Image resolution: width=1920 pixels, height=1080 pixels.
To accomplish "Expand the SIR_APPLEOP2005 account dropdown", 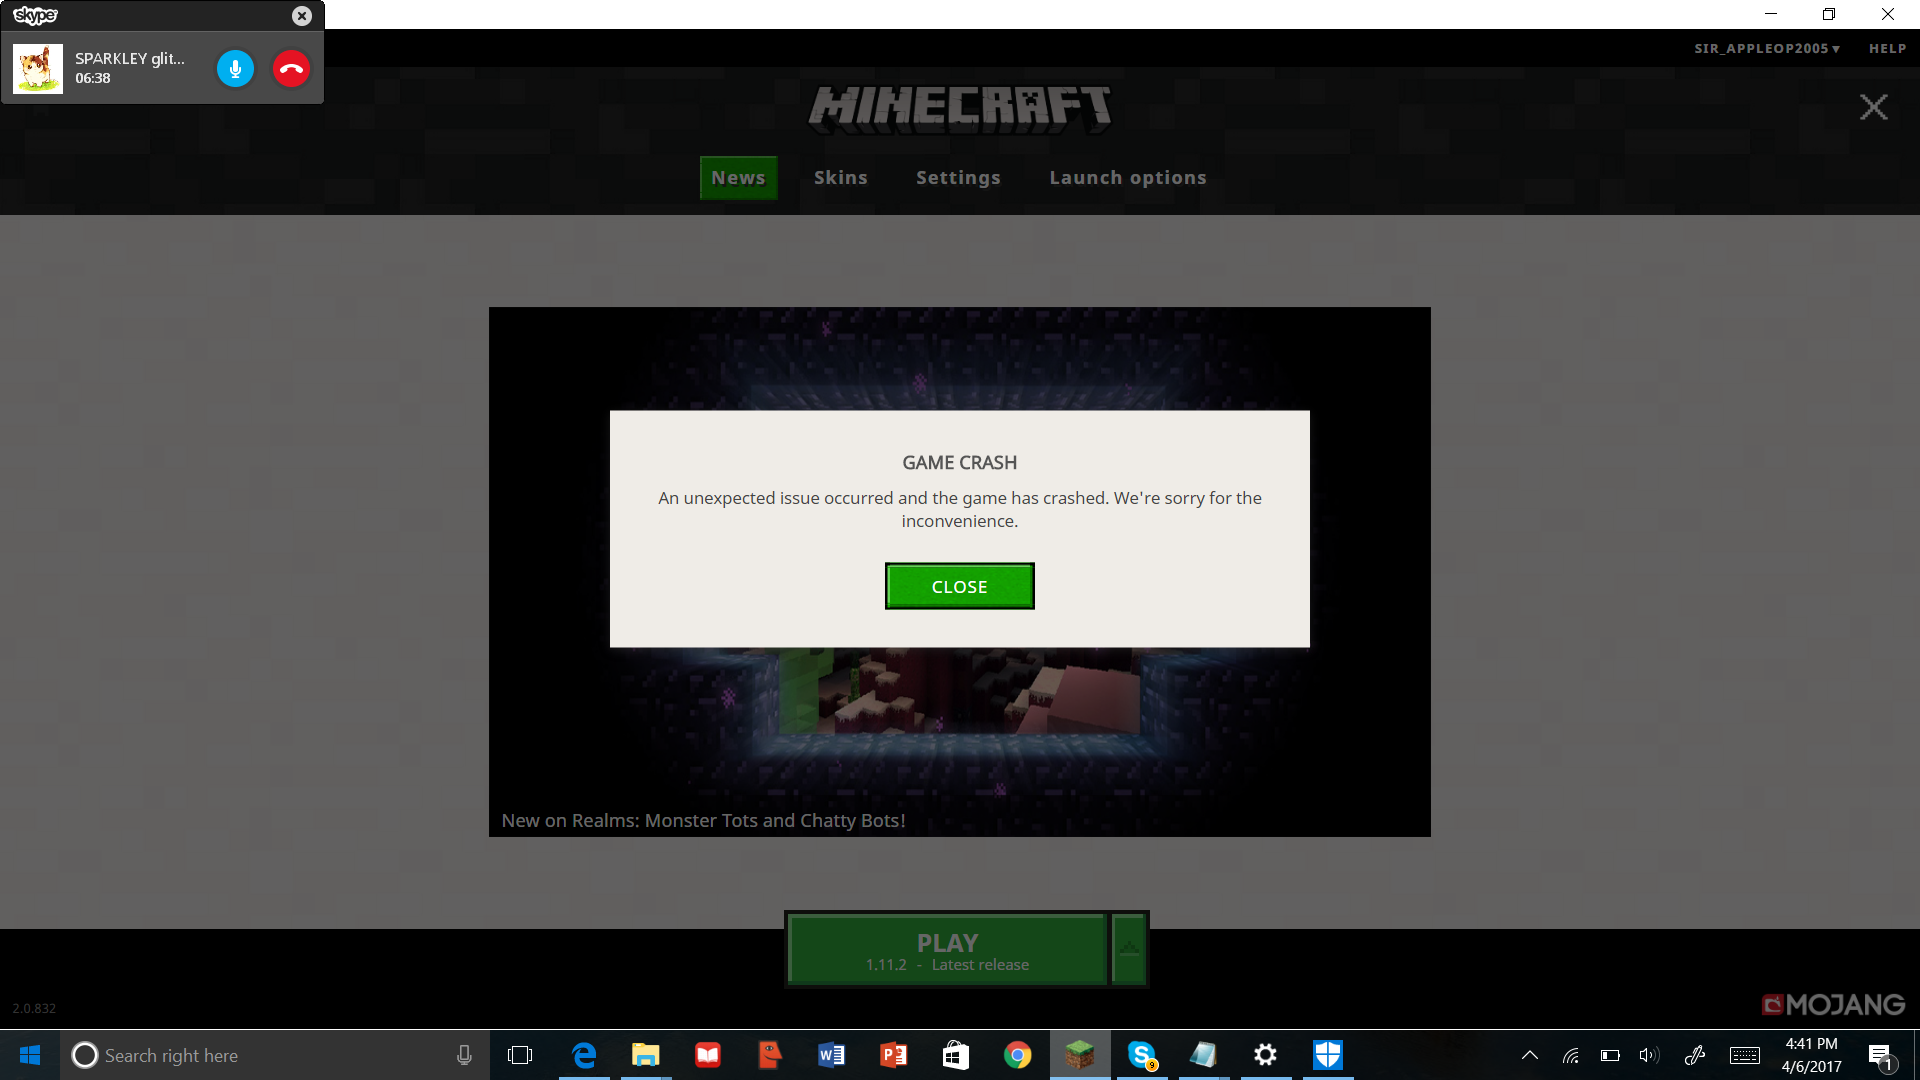I will coord(1766,48).
